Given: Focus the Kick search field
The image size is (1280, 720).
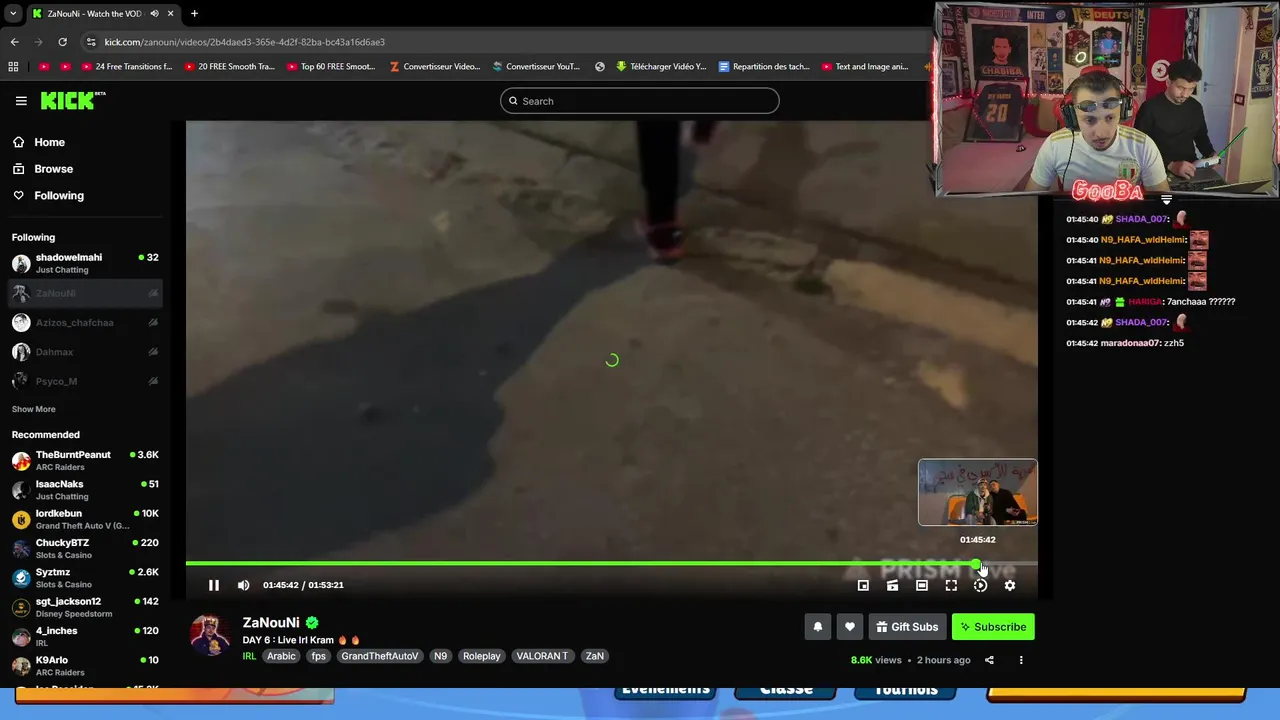Looking at the screenshot, I should point(640,101).
